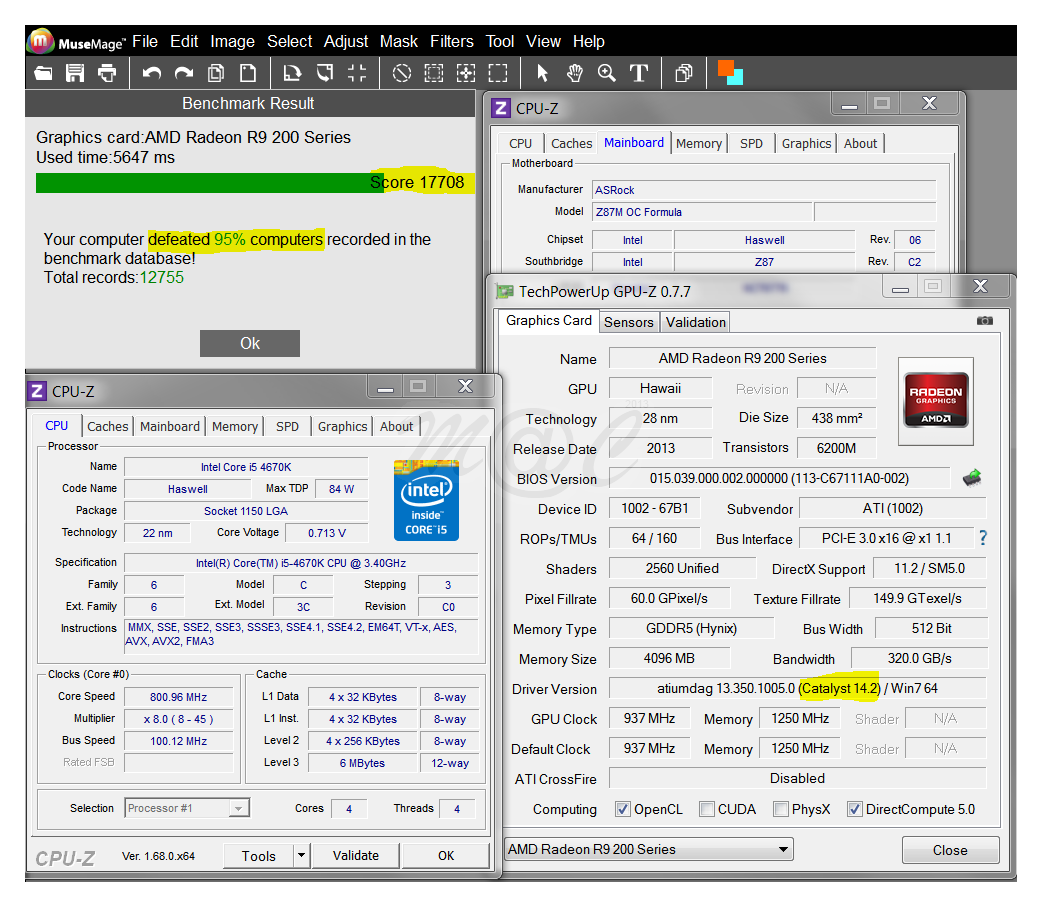The image size is (1042, 907).
Task: Click the Validate button in CPU-Z
Action: click(x=356, y=855)
